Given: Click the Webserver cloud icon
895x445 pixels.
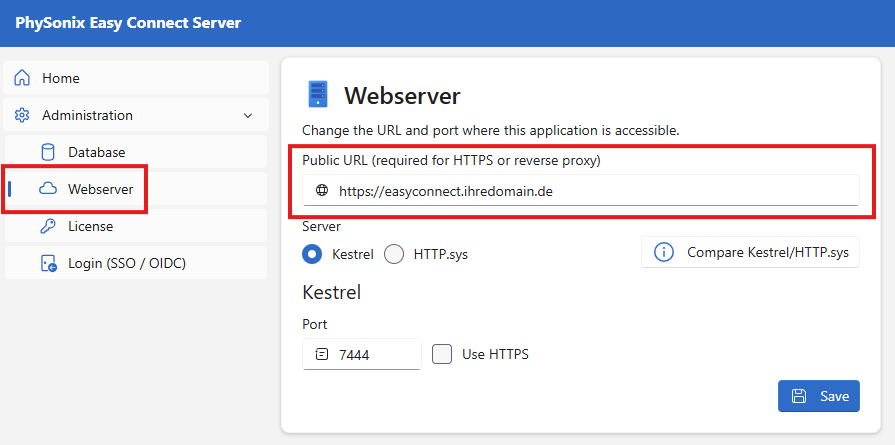Looking at the screenshot, I should [48, 189].
